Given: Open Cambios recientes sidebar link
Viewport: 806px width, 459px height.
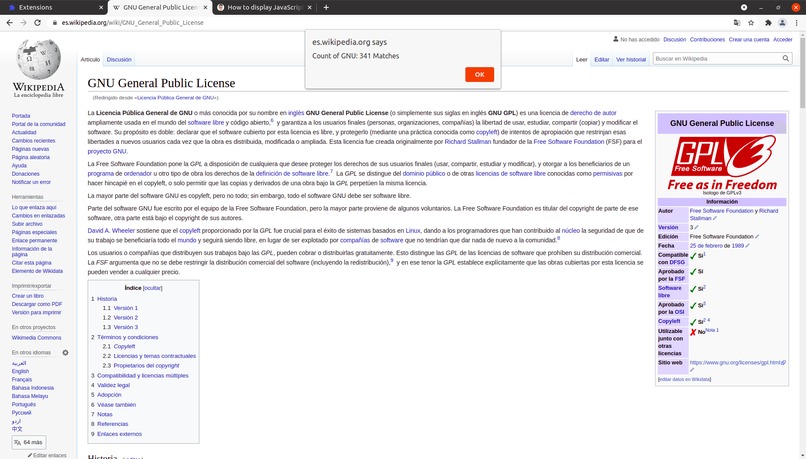Looking at the screenshot, I should point(33,140).
